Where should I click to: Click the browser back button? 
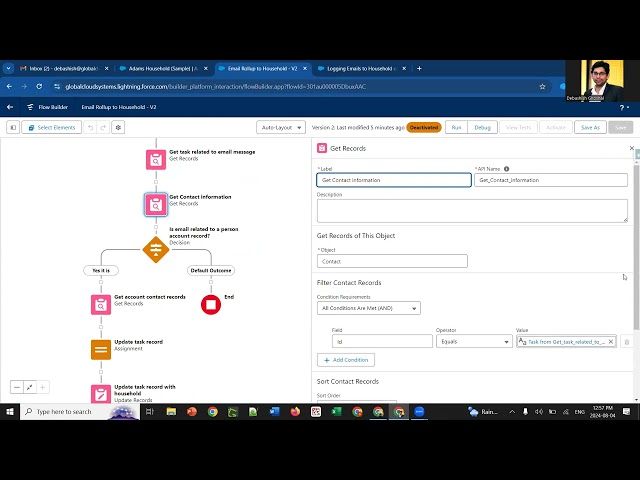tap(9, 87)
